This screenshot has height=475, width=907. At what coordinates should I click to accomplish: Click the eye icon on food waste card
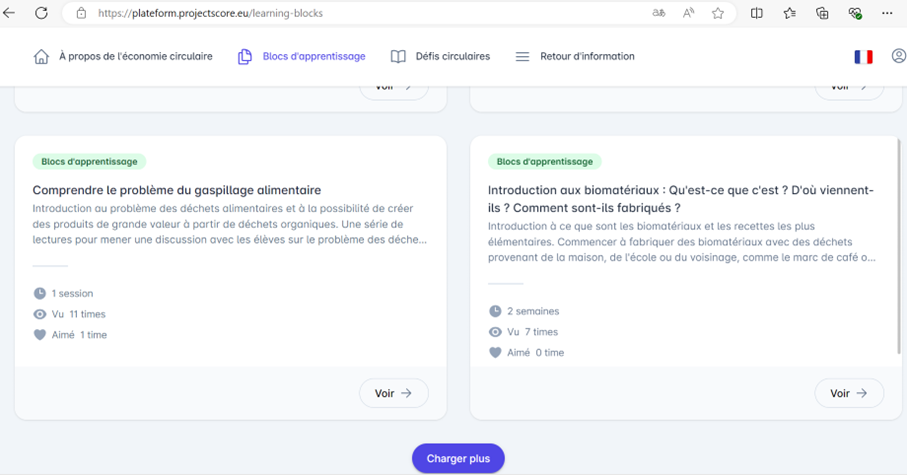click(x=40, y=314)
